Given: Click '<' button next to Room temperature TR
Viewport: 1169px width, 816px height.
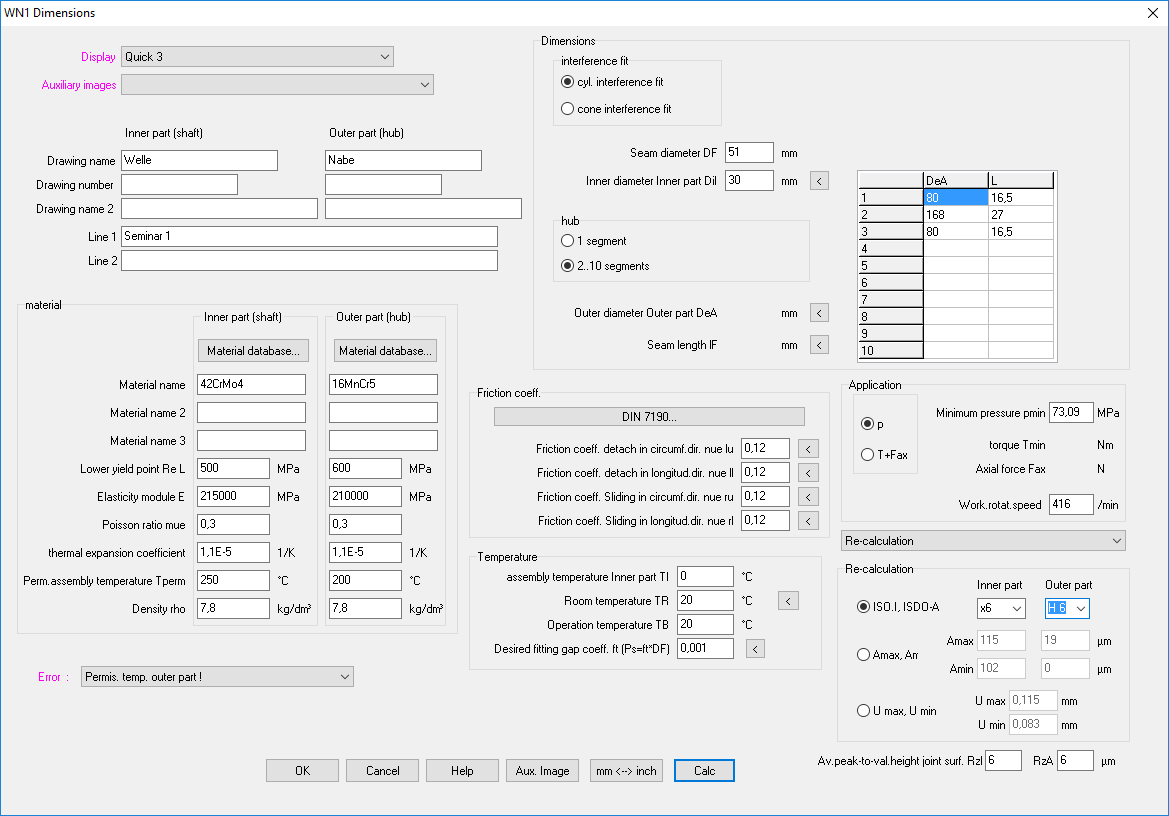Looking at the screenshot, I should (788, 601).
